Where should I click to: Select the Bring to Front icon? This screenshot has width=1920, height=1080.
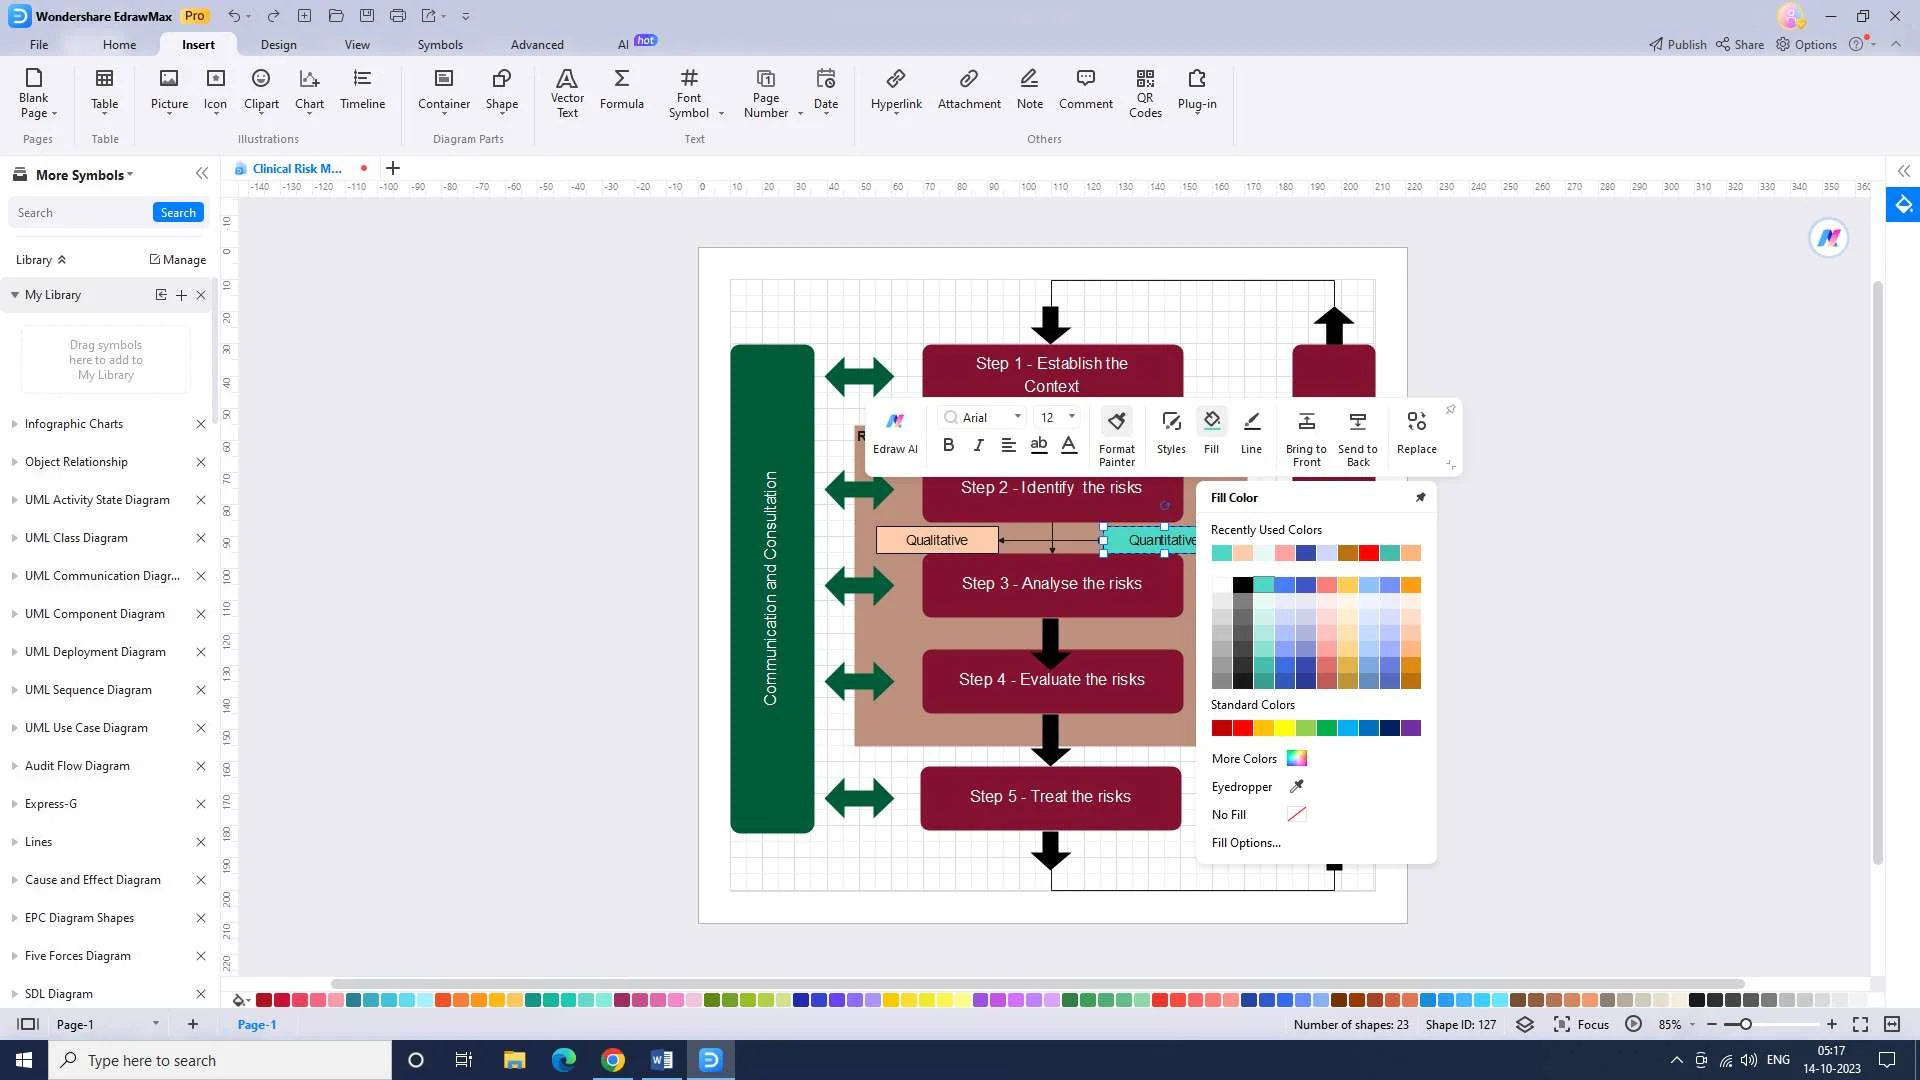[x=1306, y=437]
